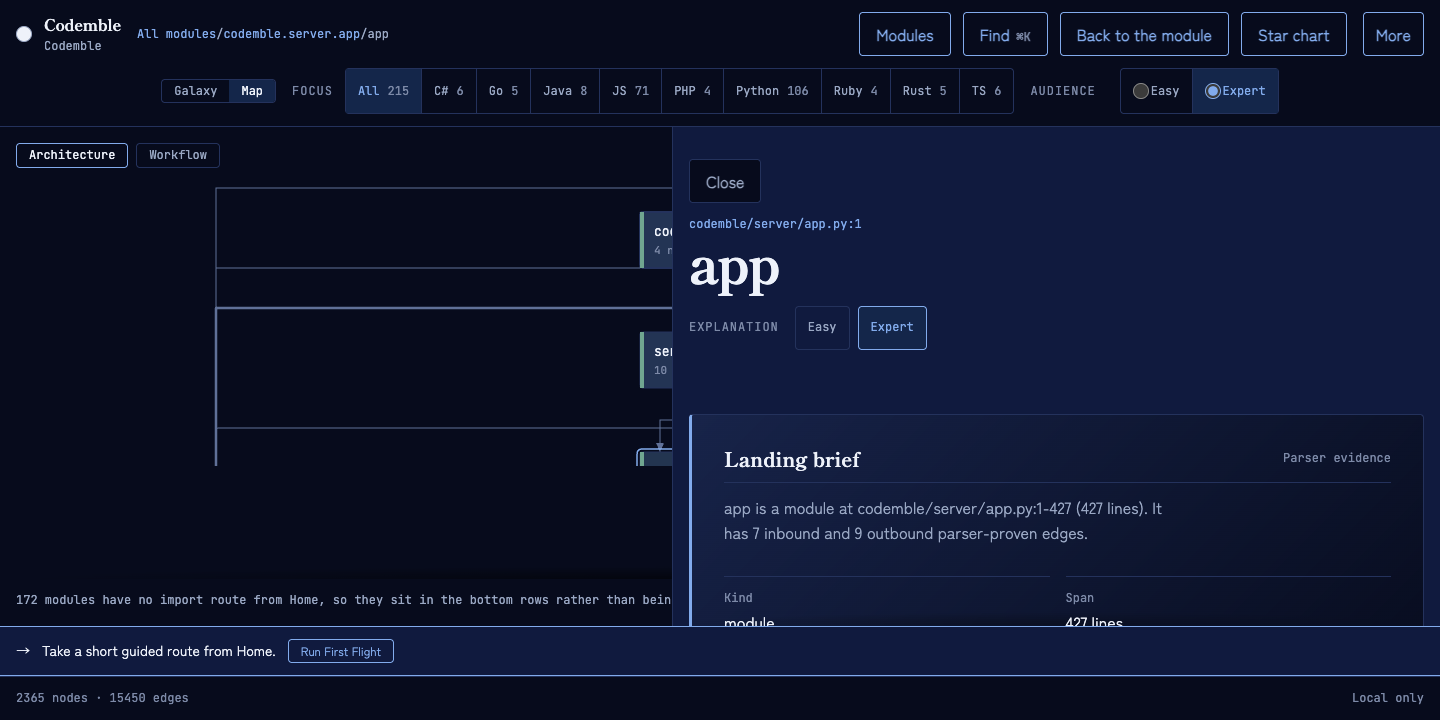Filter focus by TS 6
This screenshot has width=1440, height=720.
(x=986, y=91)
